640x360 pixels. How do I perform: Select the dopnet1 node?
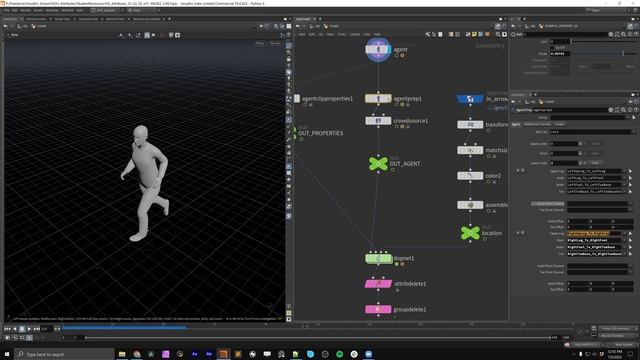pyautogui.click(x=378, y=258)
